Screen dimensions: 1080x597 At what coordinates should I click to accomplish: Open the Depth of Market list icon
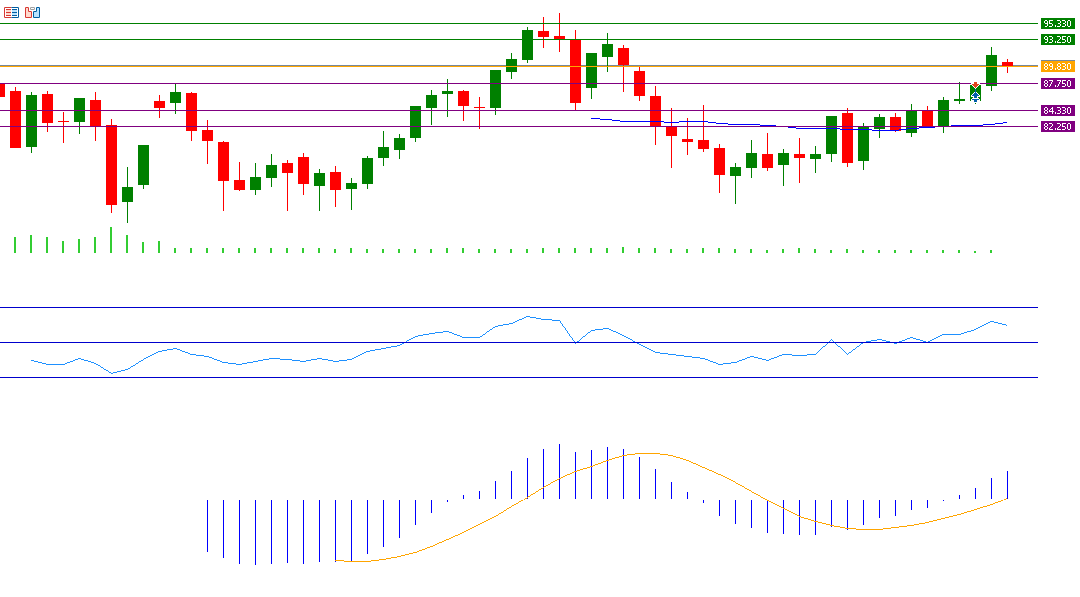11,12
